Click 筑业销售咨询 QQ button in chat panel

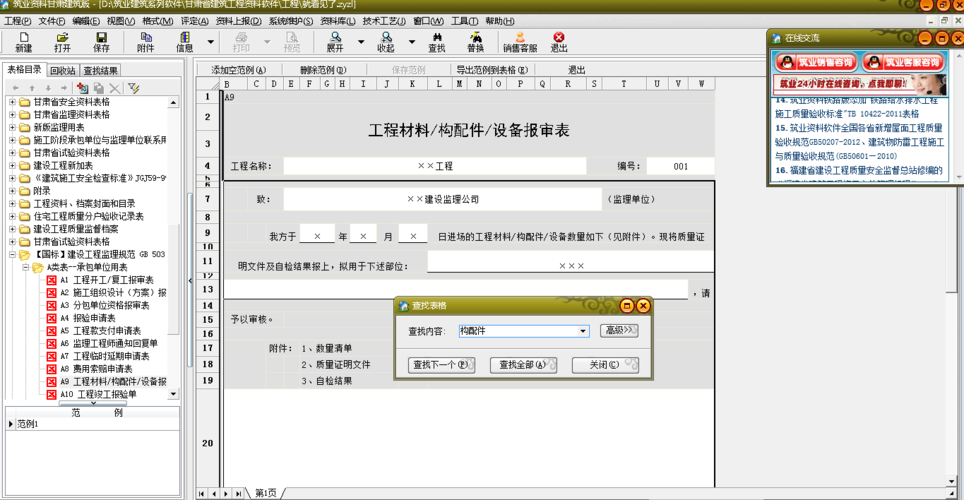coord(816,62)
